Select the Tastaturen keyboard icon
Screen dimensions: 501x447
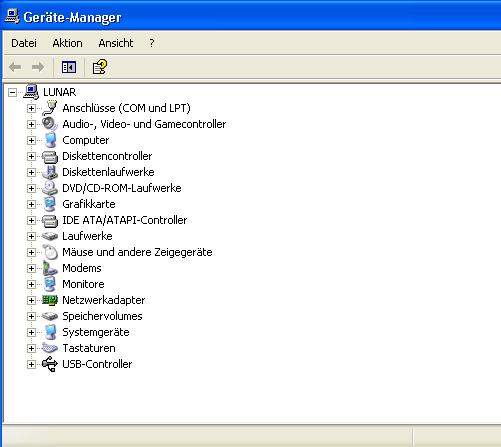point(50,348)
